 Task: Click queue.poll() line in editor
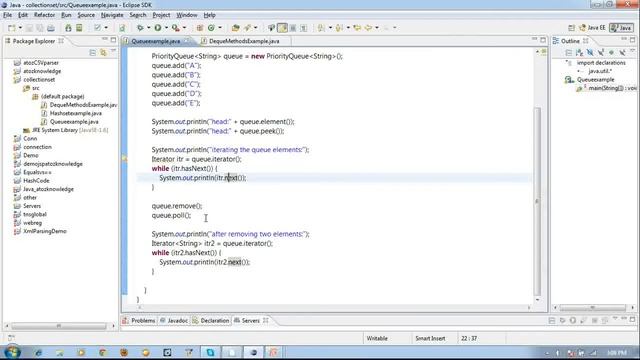tap(171, 215)
